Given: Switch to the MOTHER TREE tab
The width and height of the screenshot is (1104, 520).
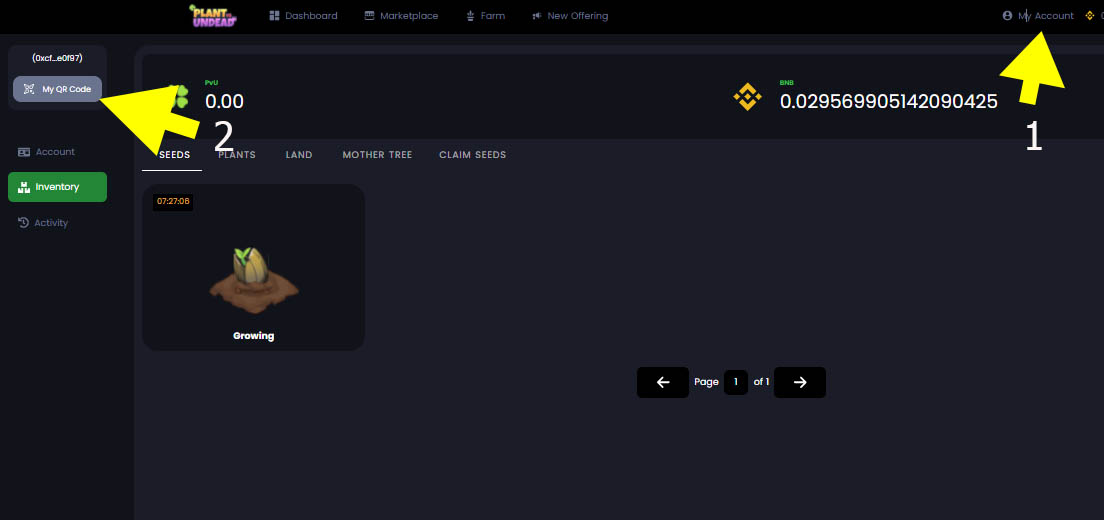Looking at the screenshot, I should pyautogui.click(x=377, y=155).
